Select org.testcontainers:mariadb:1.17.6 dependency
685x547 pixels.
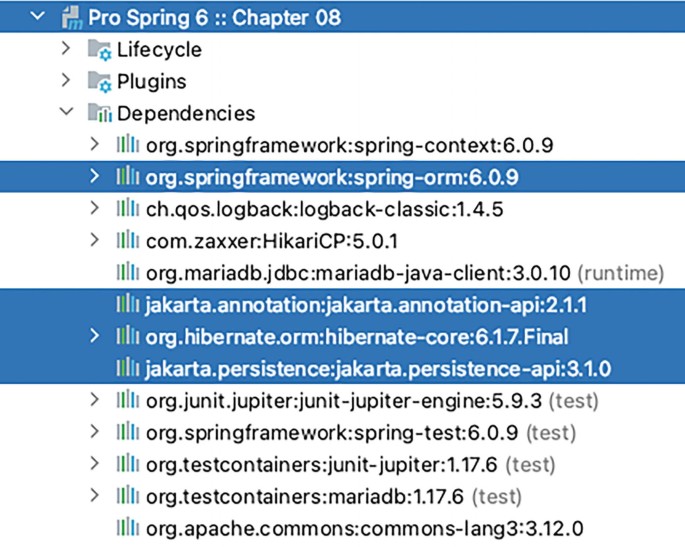tap(306, 497)
